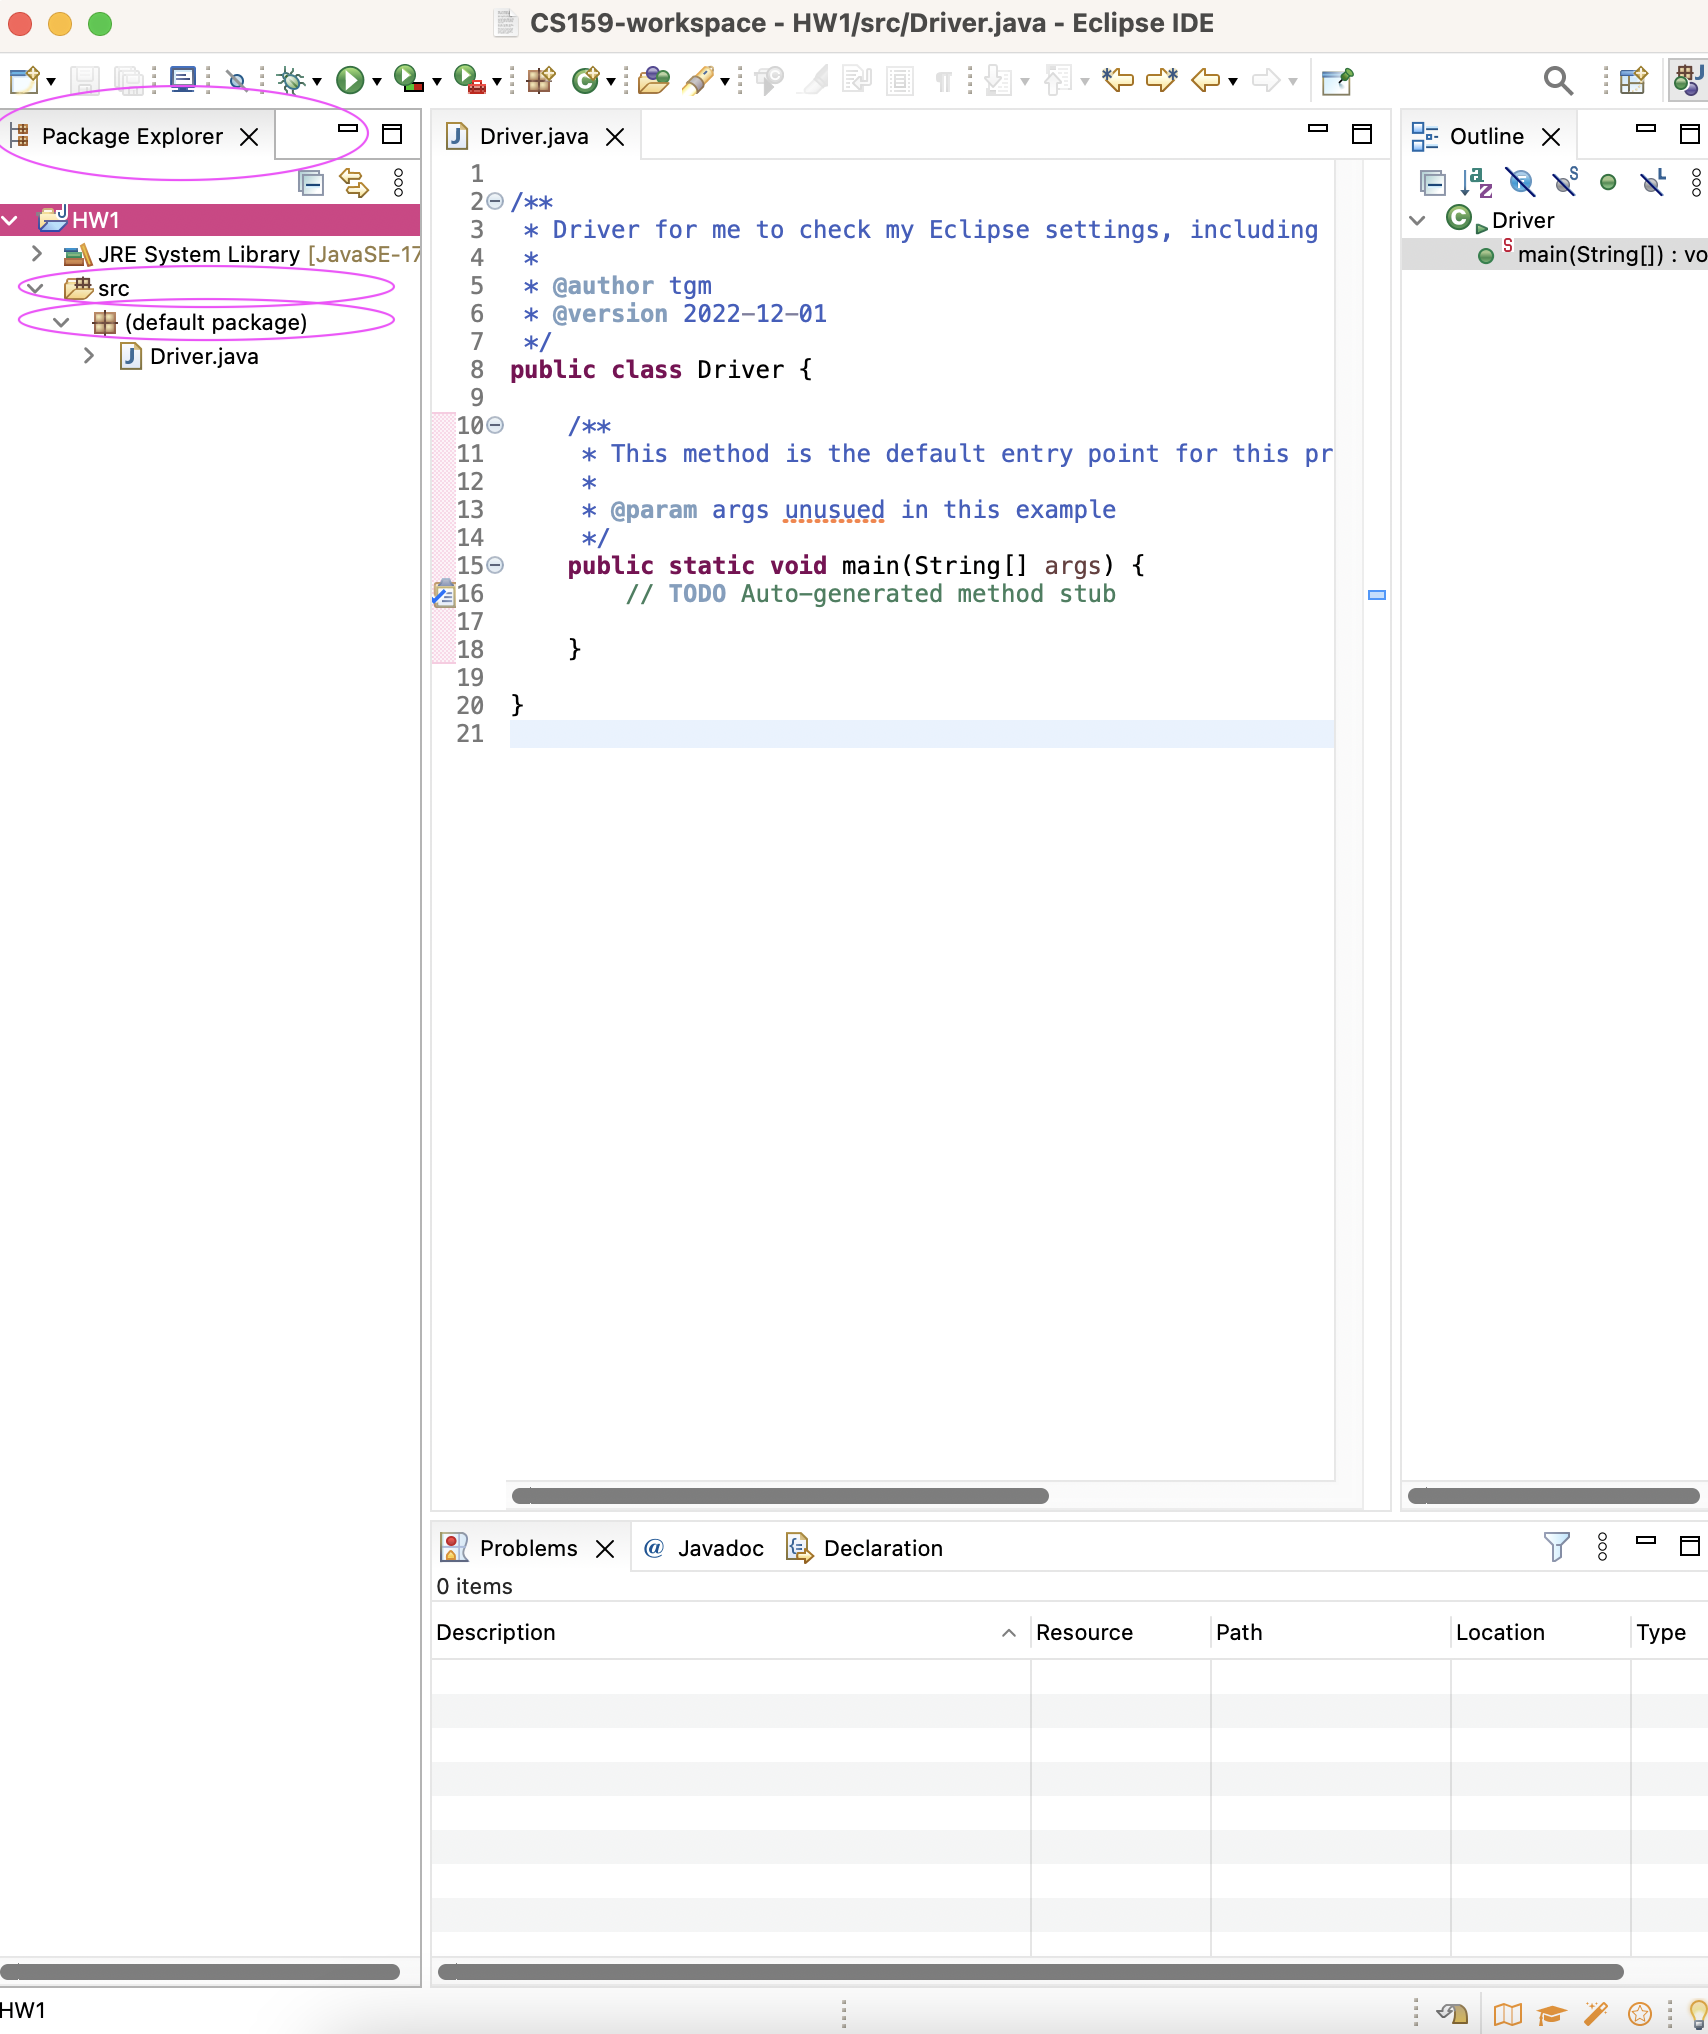
Task: Toggle Hide Fields in Outline
Action: [x=1520, y=182]
